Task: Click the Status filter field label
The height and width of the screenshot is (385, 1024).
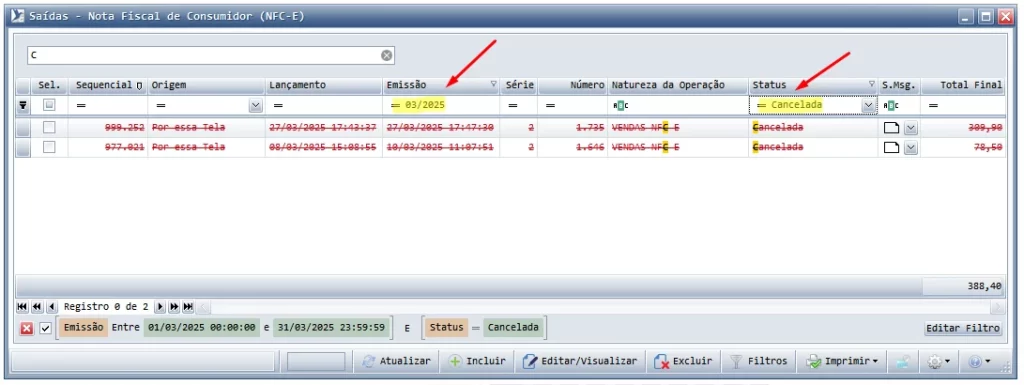Action: [x=446, y=328]
